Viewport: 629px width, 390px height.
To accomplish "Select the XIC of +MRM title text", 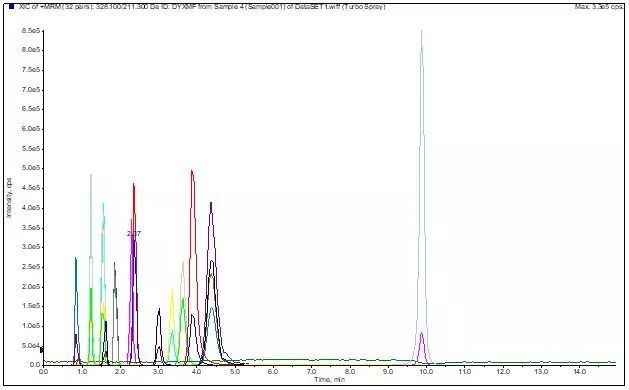I will [203, 7].
